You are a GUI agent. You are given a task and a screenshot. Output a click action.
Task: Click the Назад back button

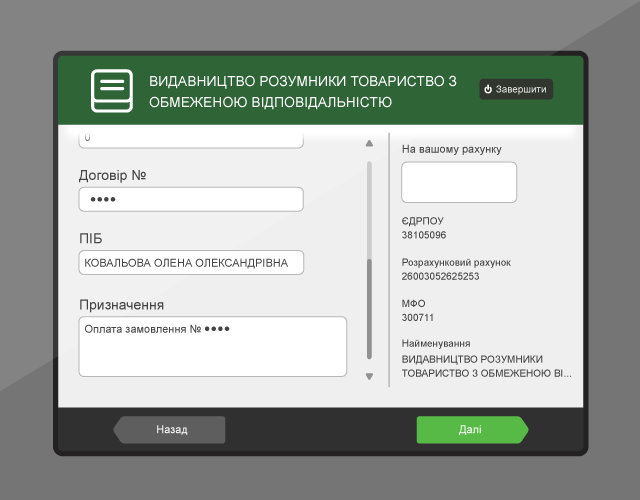pos(169,429)
